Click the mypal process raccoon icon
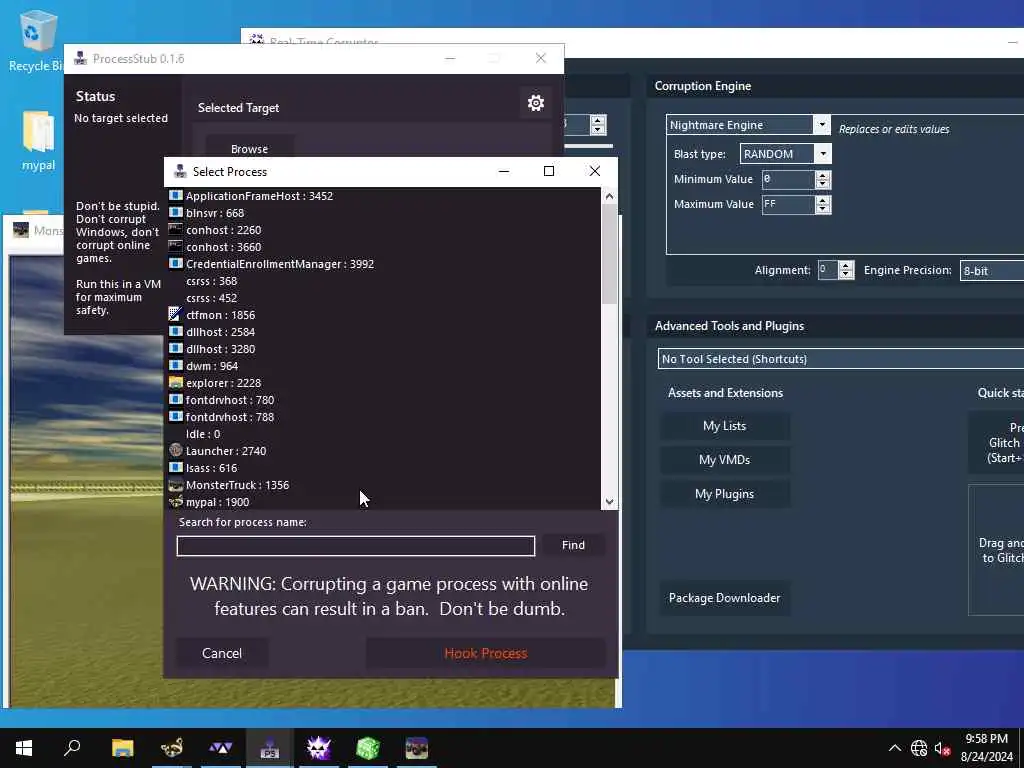Screen dimensions: 1024x768 click(176, 502)
